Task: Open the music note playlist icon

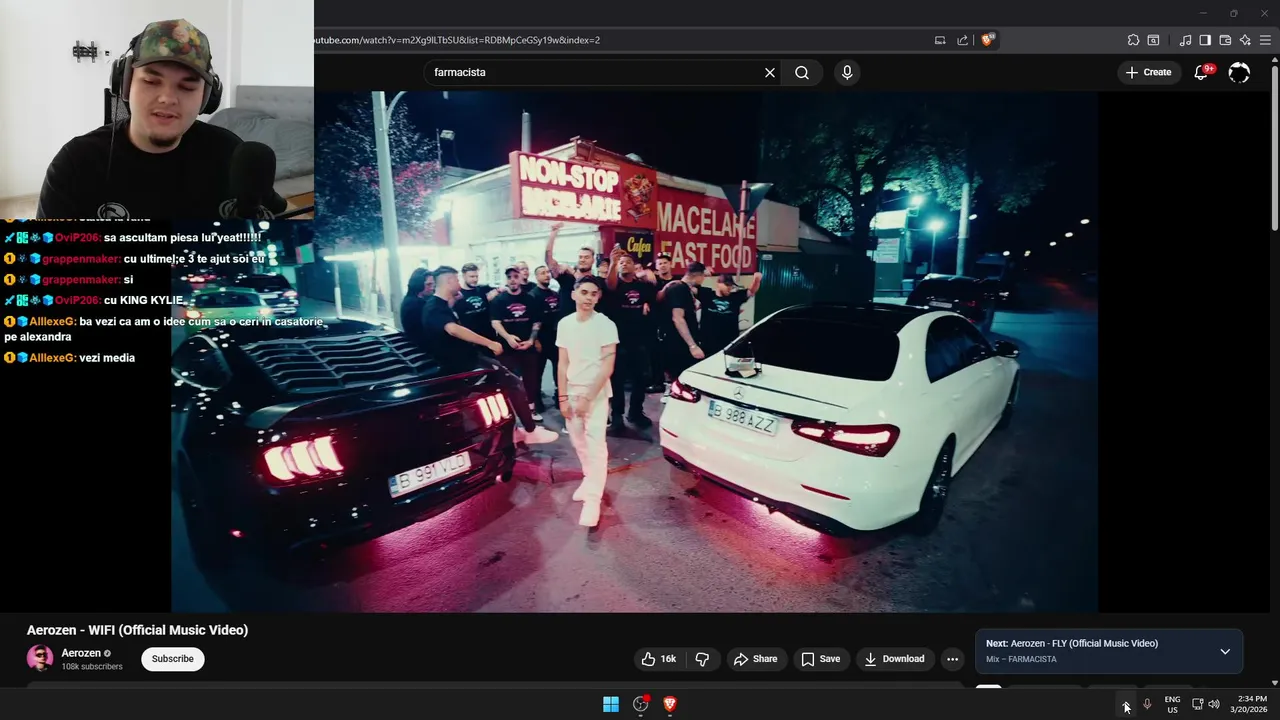Action: (x=1185, y=40)
